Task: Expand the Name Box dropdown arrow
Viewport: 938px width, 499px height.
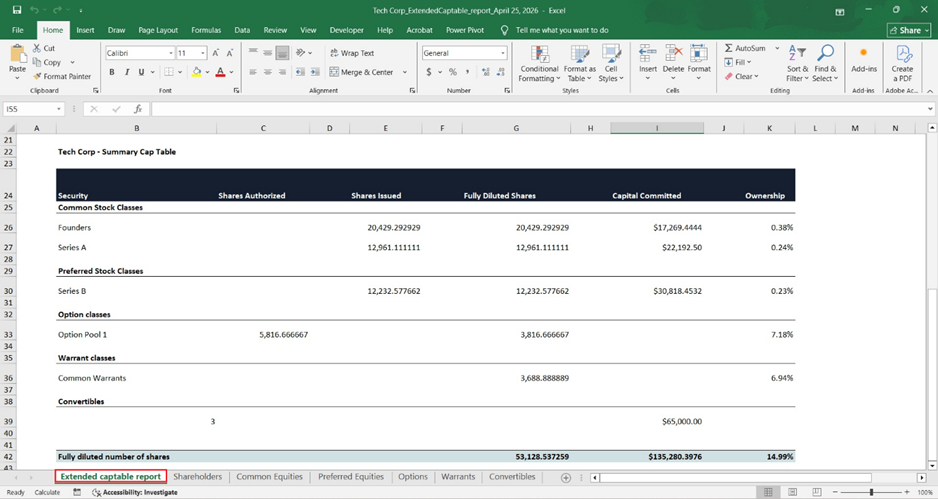Action: point(59,109)
